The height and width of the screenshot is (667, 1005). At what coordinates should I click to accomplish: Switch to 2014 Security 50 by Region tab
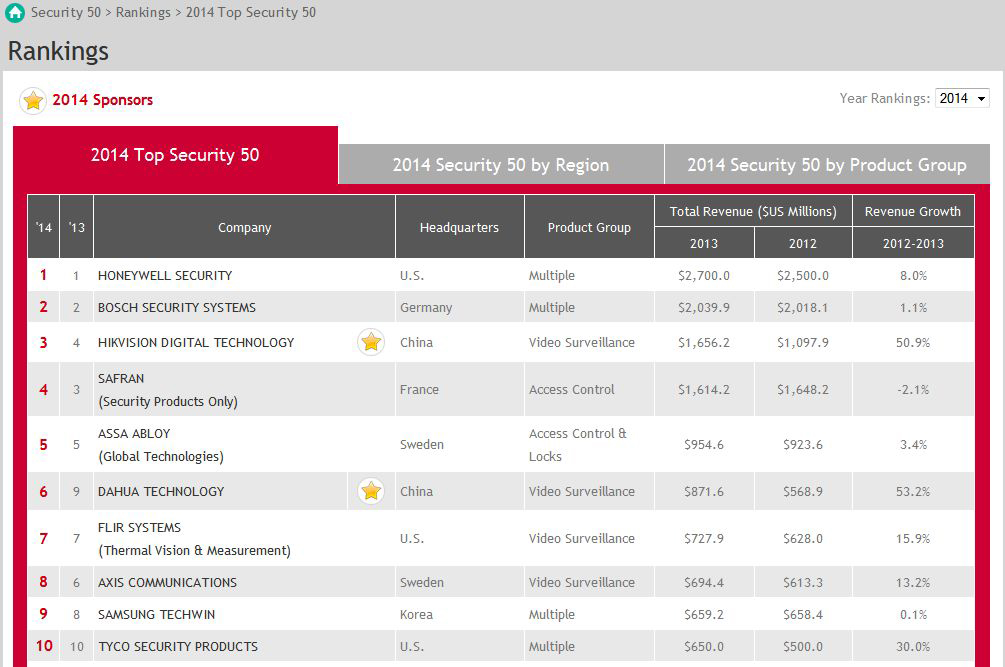coord(501,165)
